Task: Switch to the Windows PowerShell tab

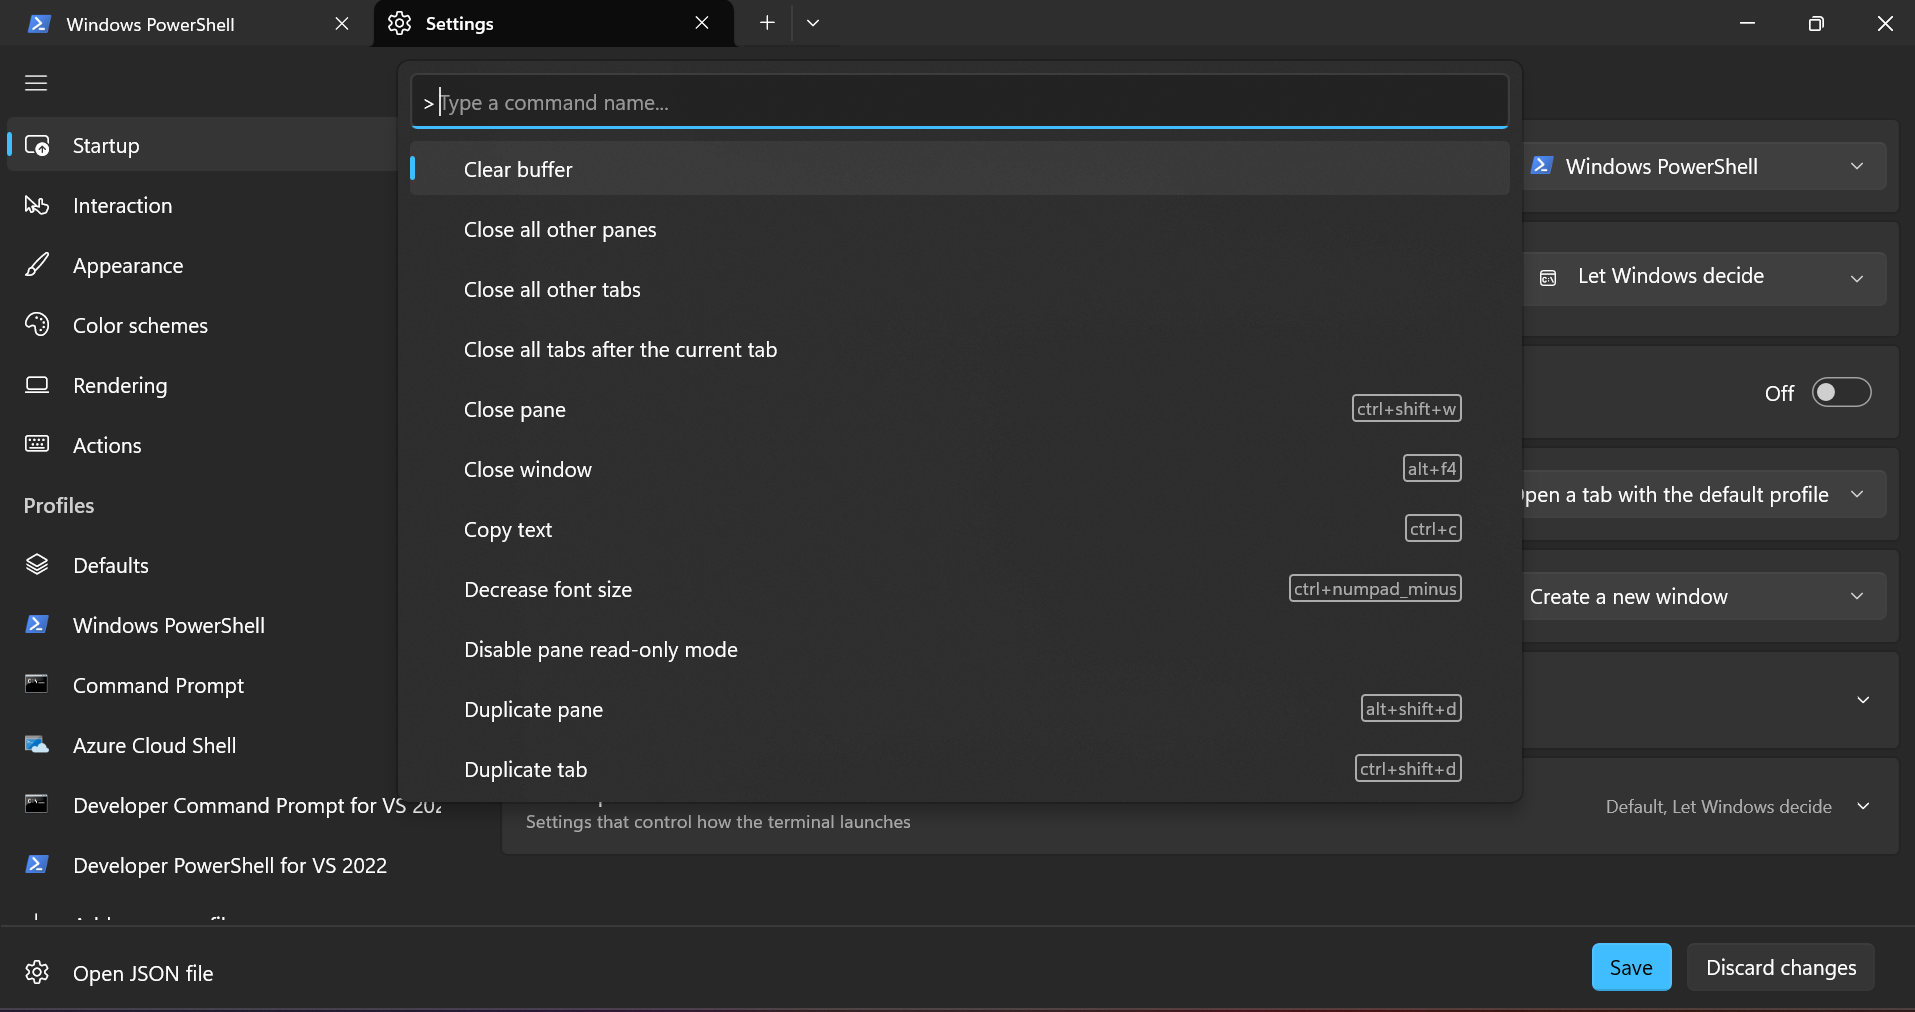Action: (x=185, y=24)
